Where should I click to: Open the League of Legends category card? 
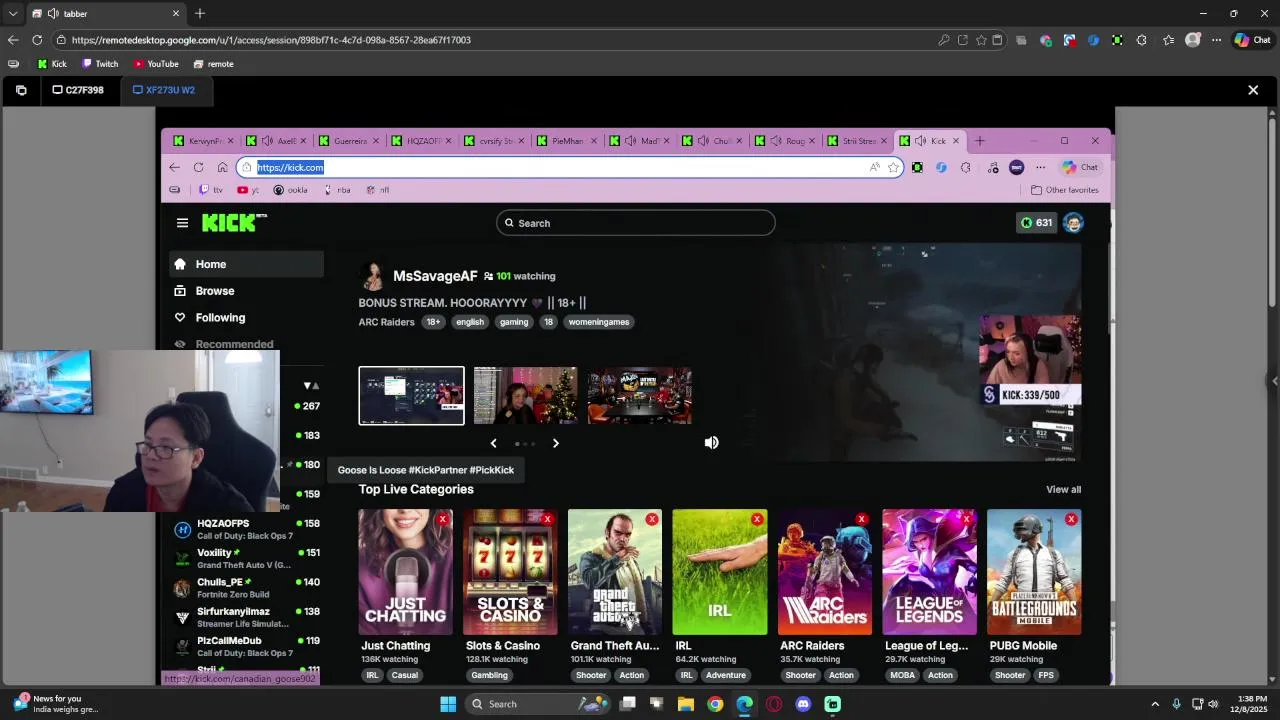[x=929, y=572]
